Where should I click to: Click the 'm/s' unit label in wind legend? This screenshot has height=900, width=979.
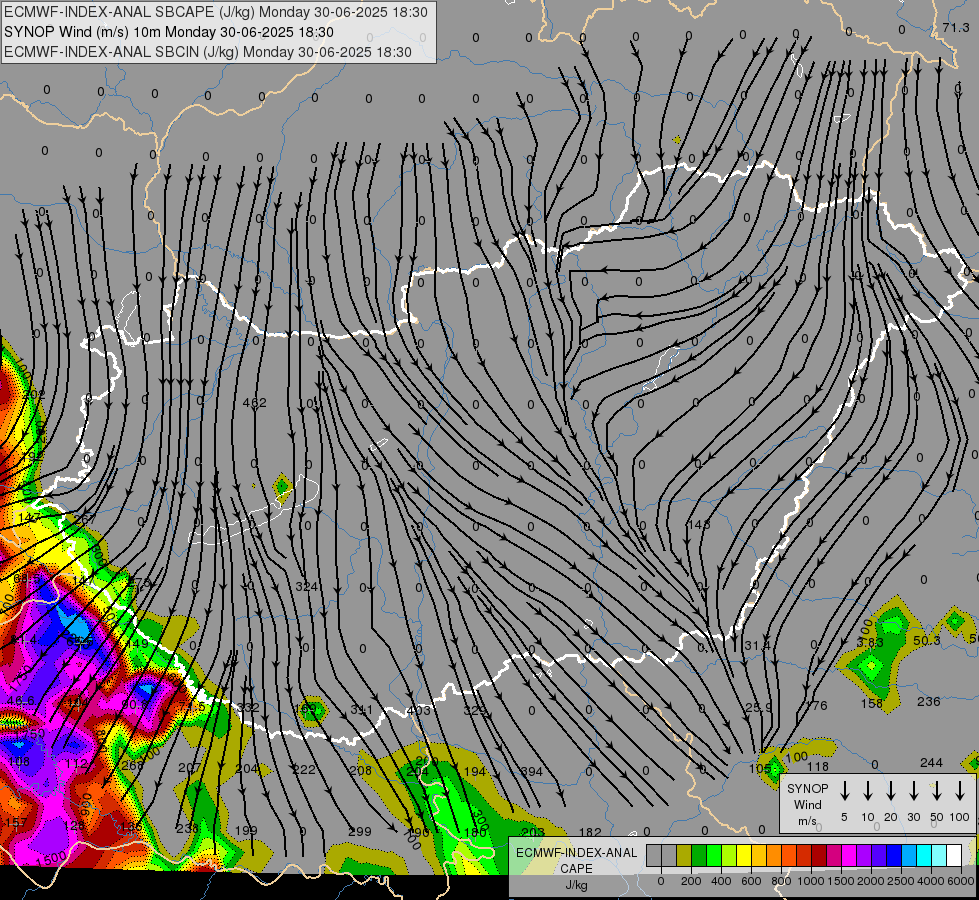(x=807, y=821)
